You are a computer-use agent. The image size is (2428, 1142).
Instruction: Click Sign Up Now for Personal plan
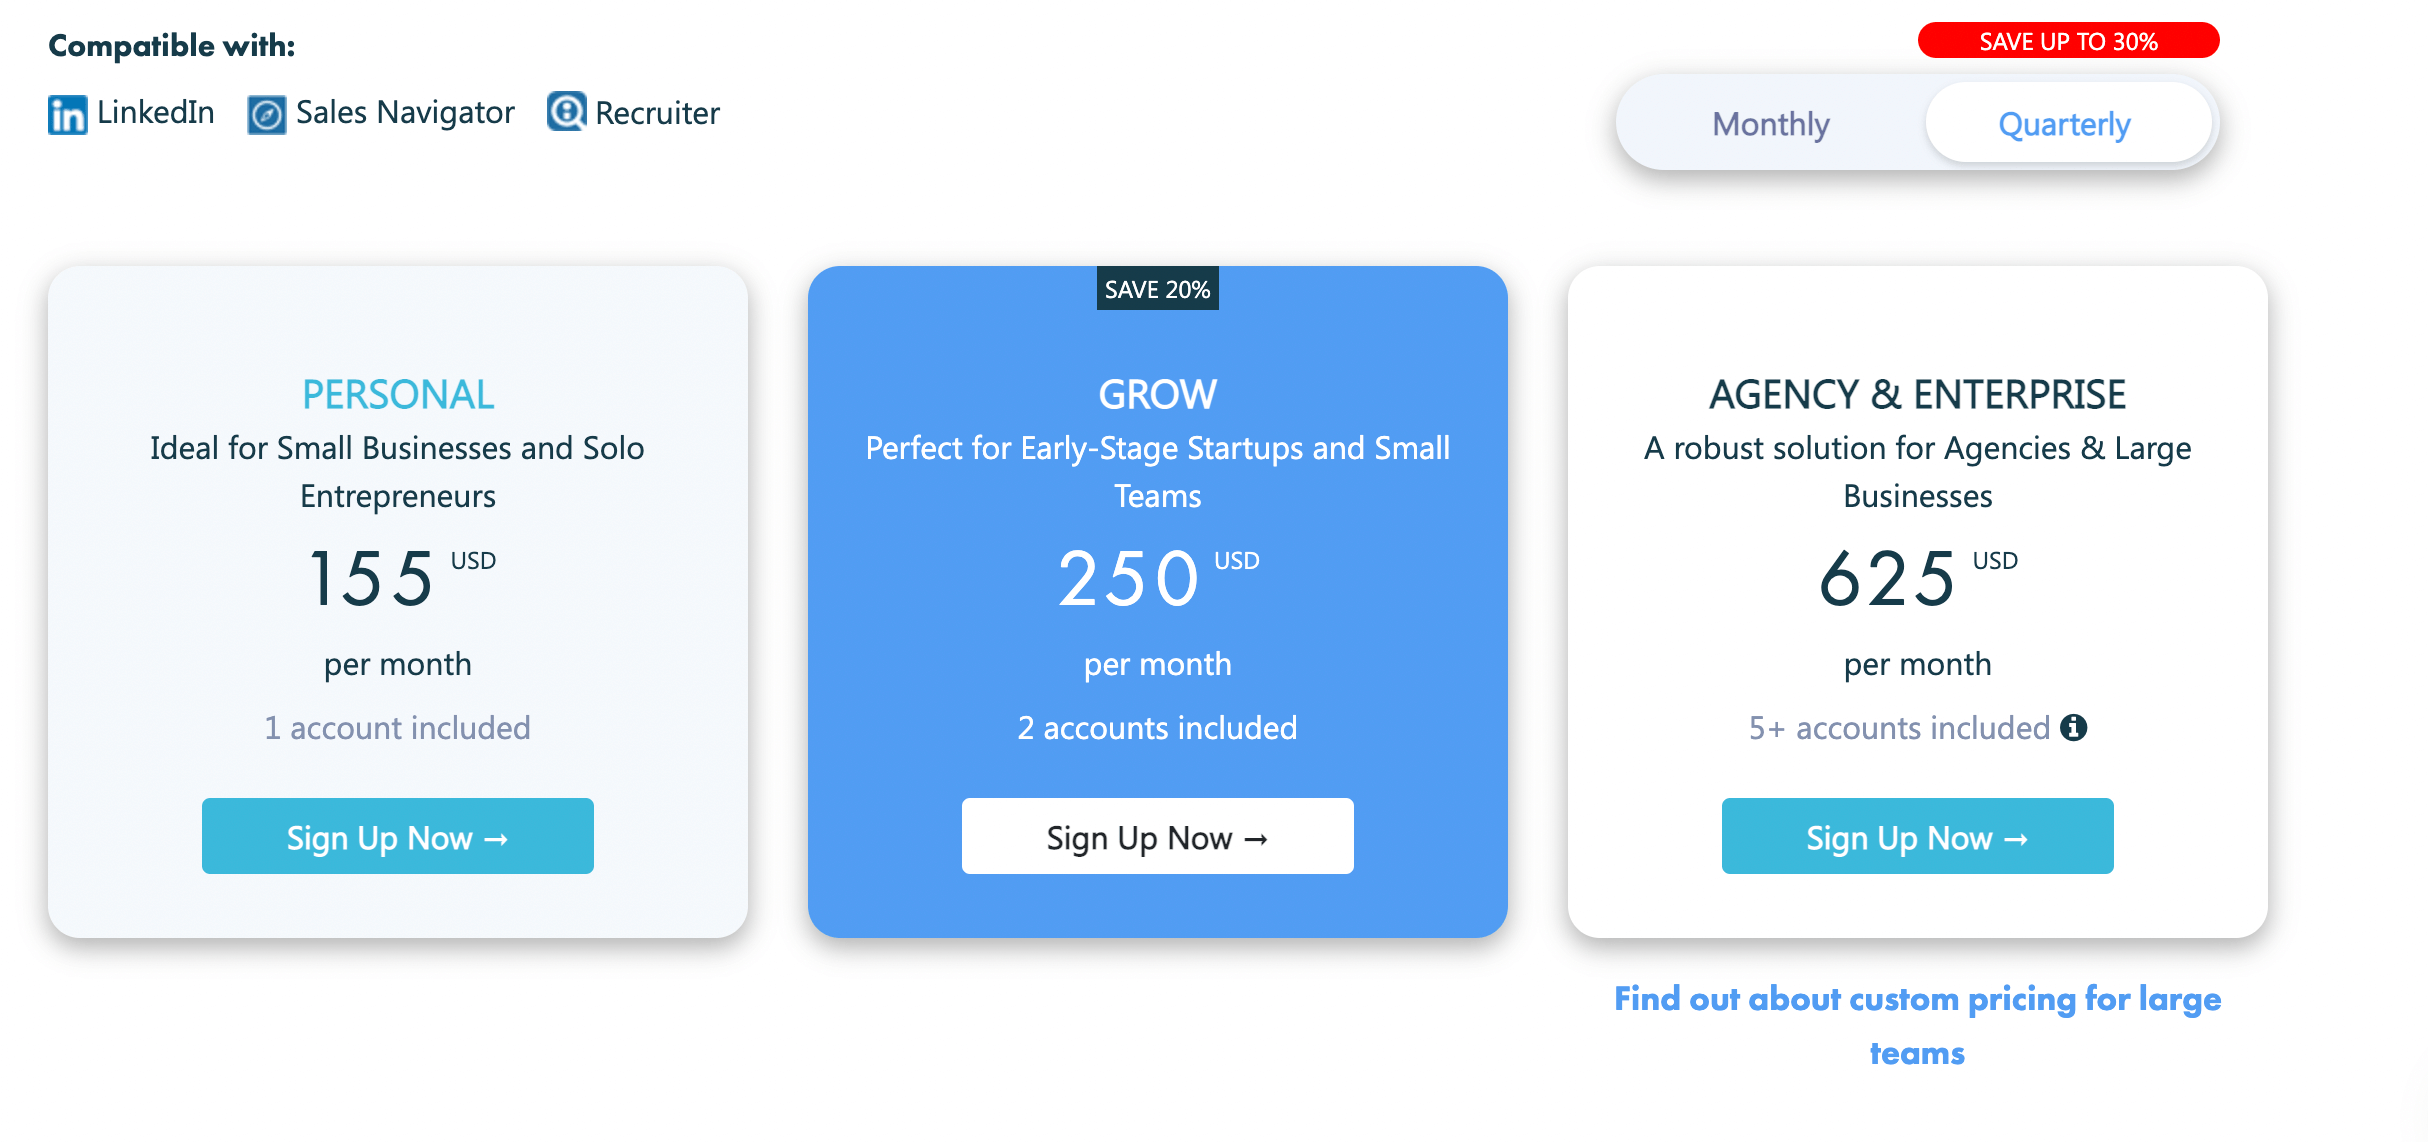point(398,837)
